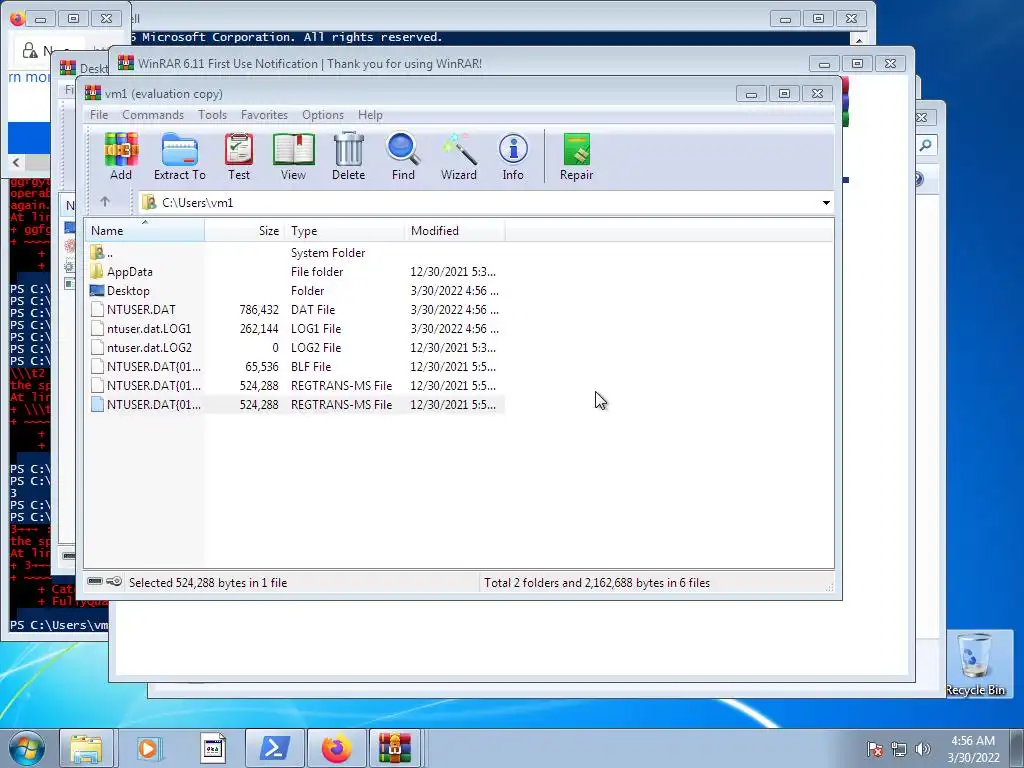Click the disk drive icon in status bar

pos(95,581)
